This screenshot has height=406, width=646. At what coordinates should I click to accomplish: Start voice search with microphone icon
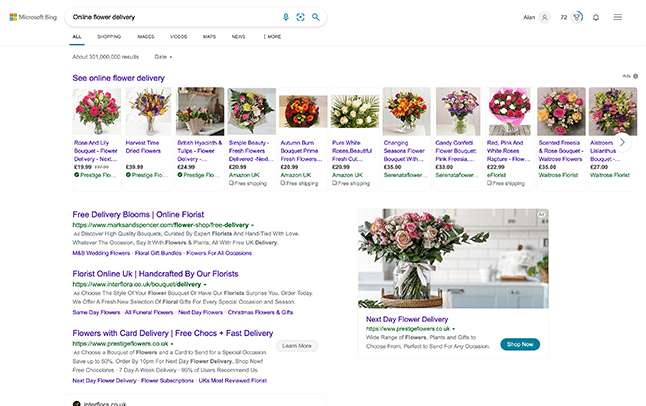pyautogui.click(x=286, y=17)
